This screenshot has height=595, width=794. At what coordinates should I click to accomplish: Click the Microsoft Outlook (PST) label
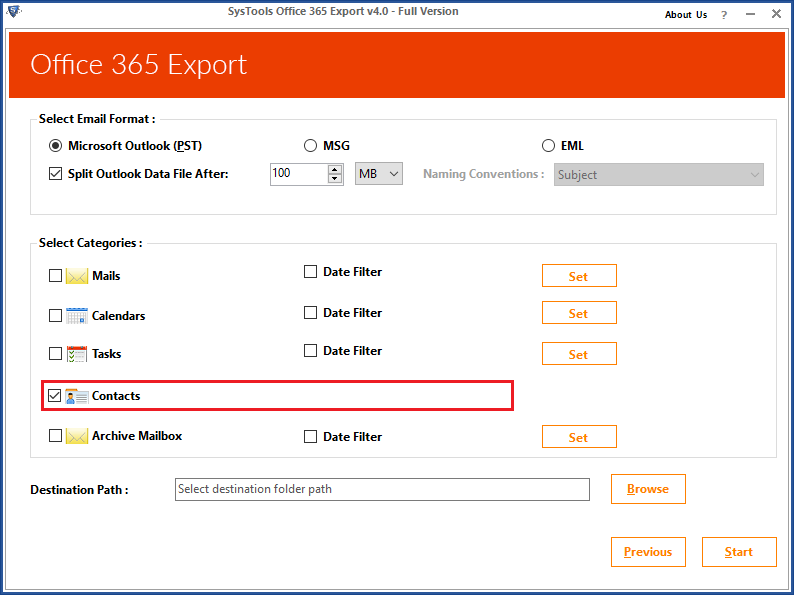pos(135,146)
